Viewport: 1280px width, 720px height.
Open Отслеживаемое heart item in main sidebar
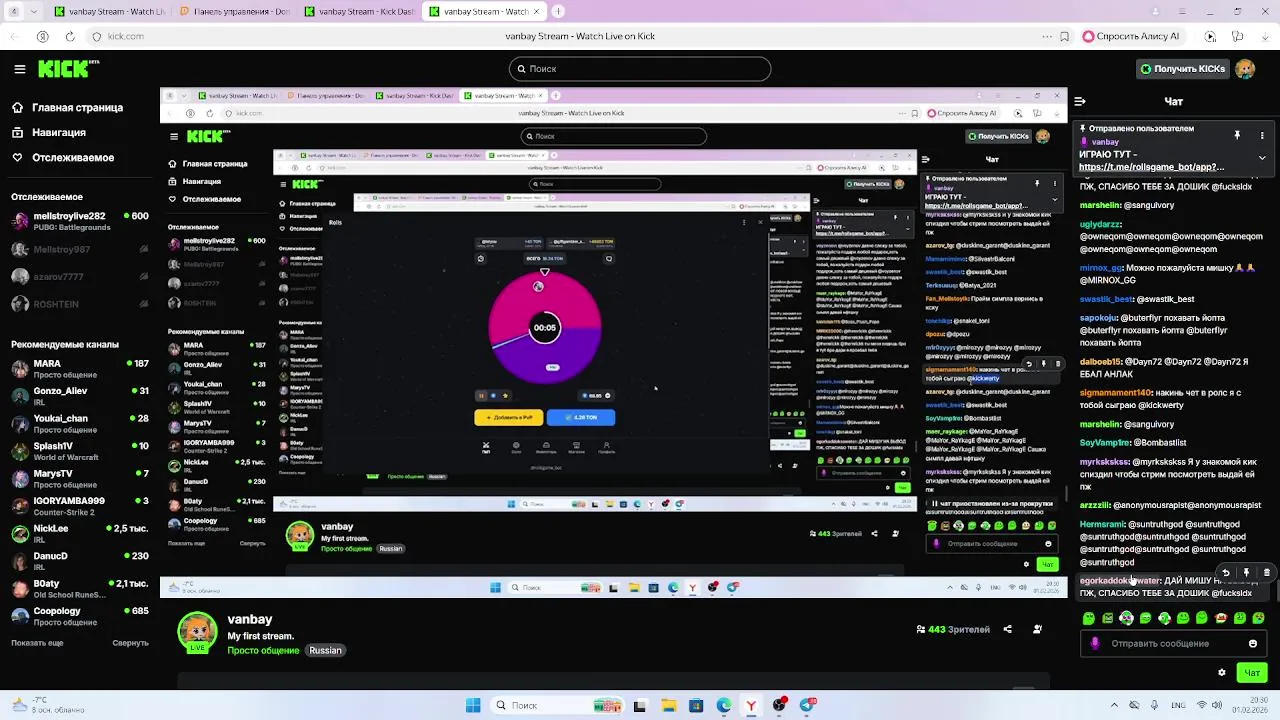pos(63,157)
